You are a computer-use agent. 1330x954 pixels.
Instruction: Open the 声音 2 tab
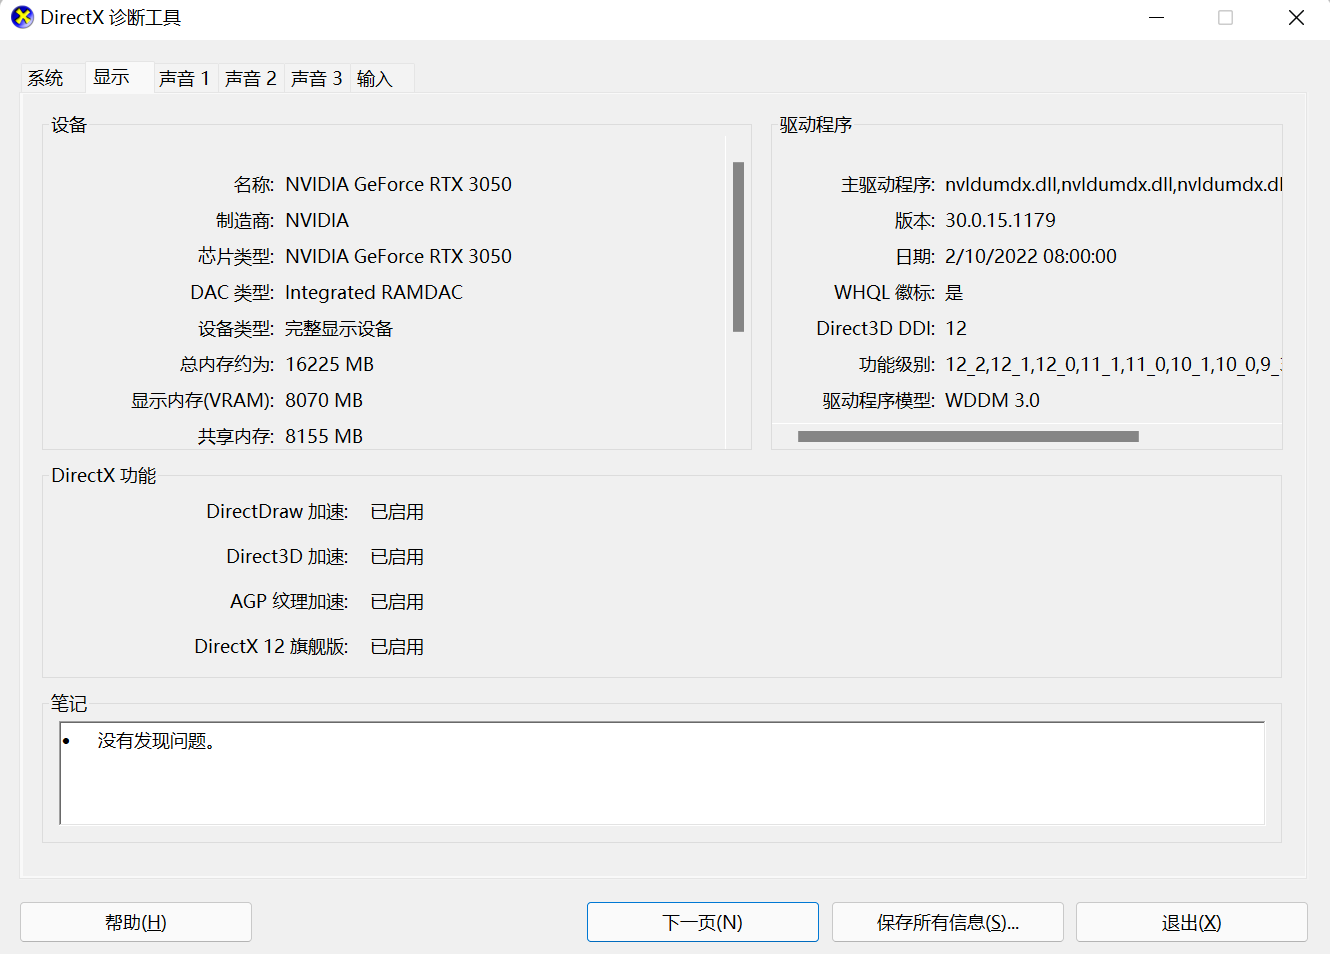point(251,78)
